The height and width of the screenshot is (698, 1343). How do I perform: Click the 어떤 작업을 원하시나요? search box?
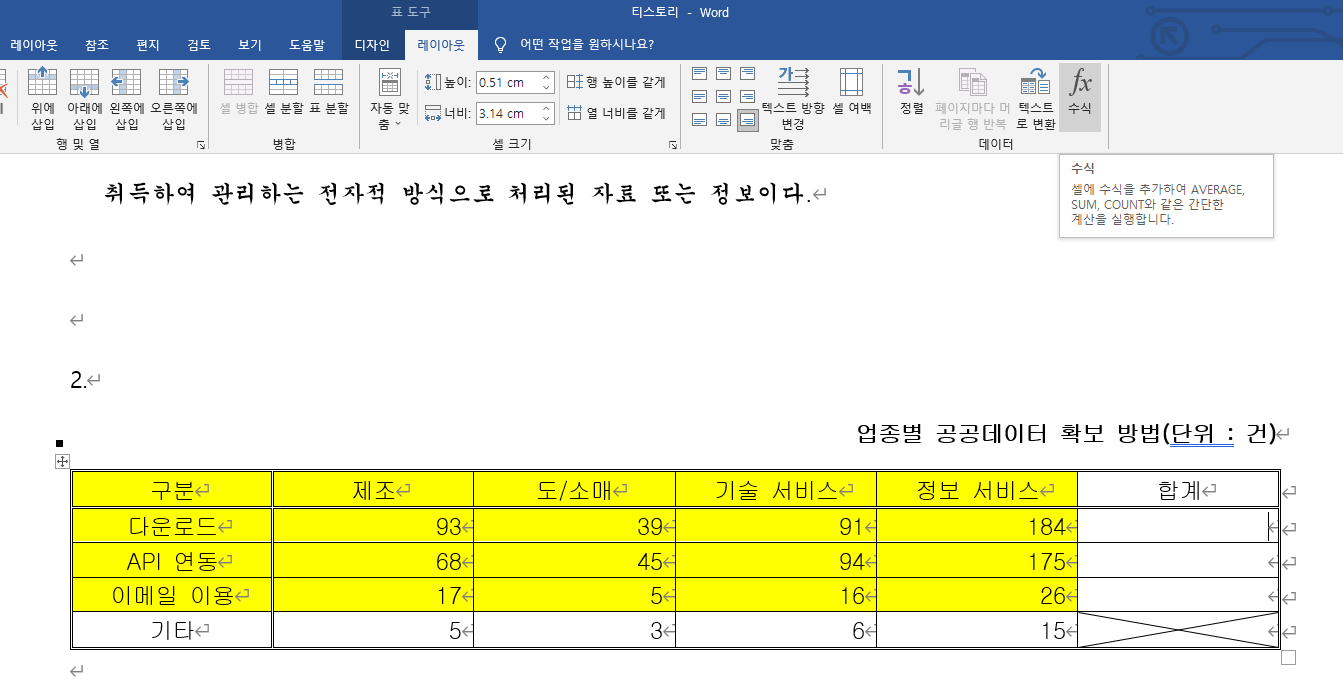[587, 44]
